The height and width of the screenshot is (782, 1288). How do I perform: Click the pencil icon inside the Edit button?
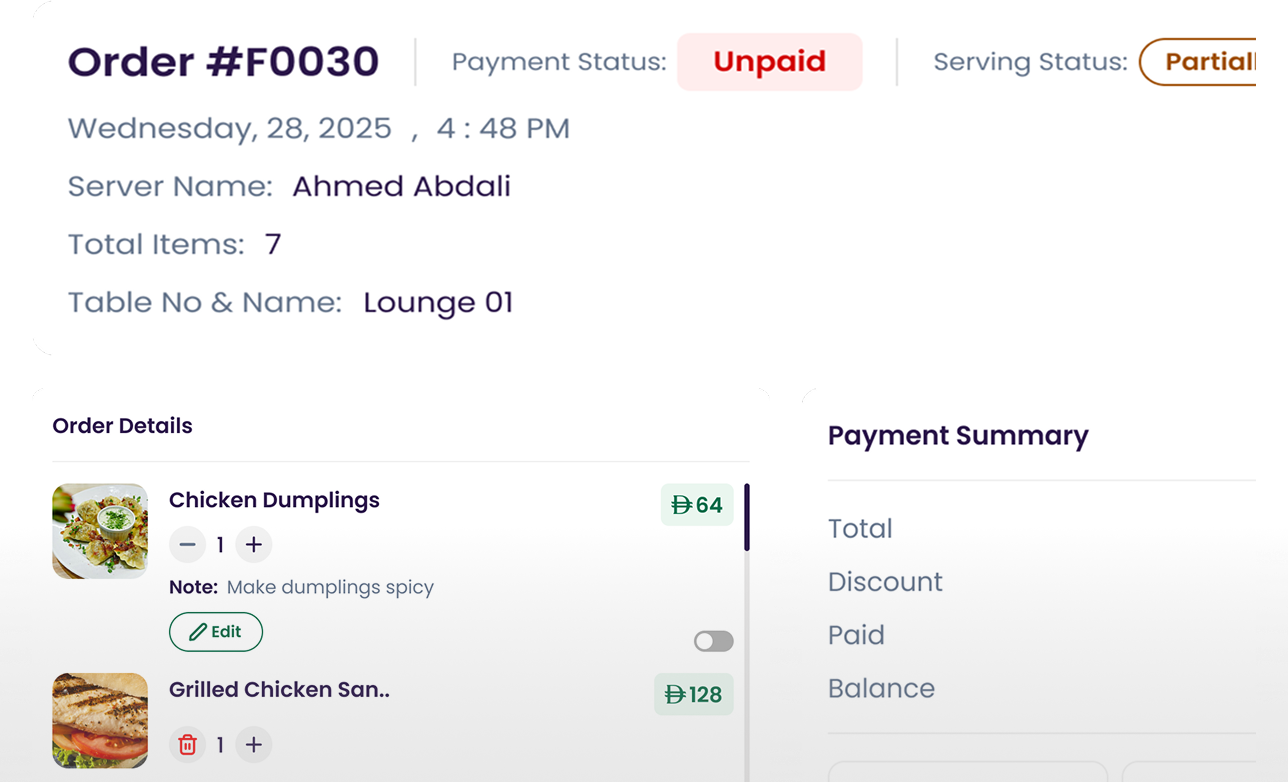pyautogui.click(x=199, y=631)
